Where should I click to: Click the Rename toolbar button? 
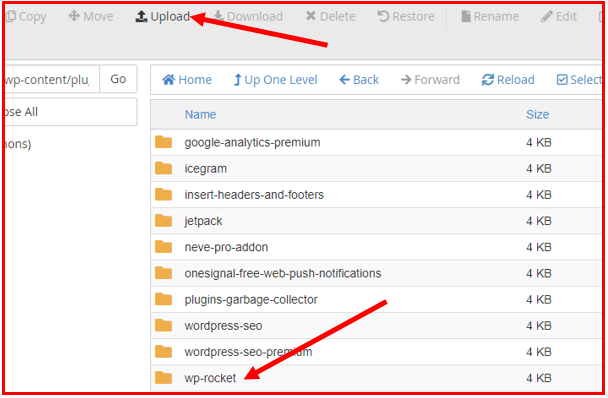pos(490,16)
